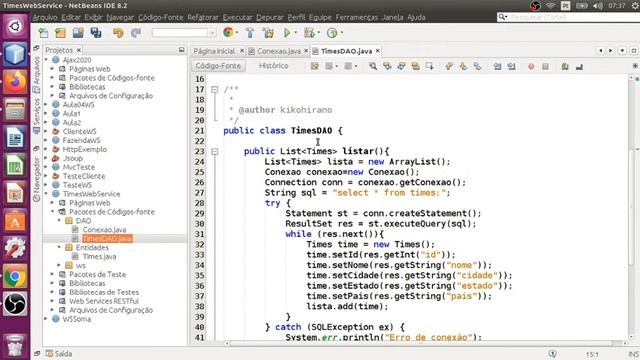Image resolution: width=640 pixels, height=360 pixels.
Task: Click the Chrome browser icon in toolbar
Action: [228, 33]
